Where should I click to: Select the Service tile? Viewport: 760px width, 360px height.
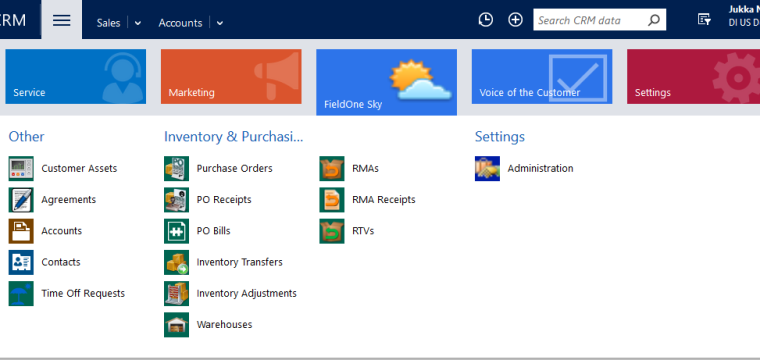point(76,77)
